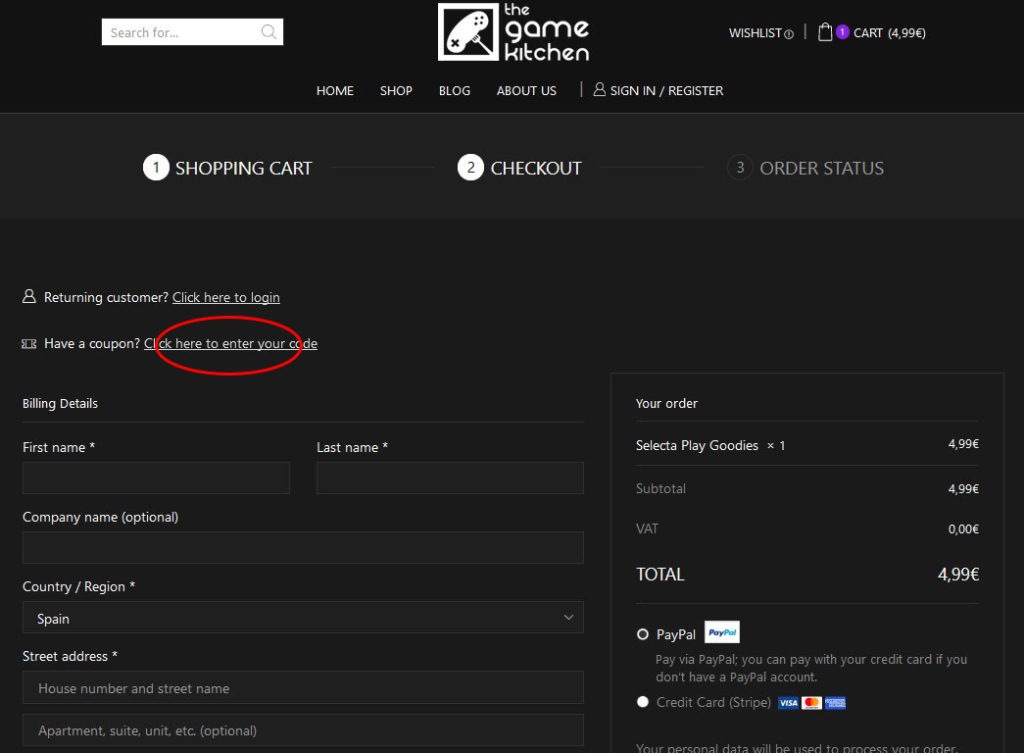The width and height of the screenshot is (1024, 753).
Task: Click the Visa card icon
Action: coord(788,703)
